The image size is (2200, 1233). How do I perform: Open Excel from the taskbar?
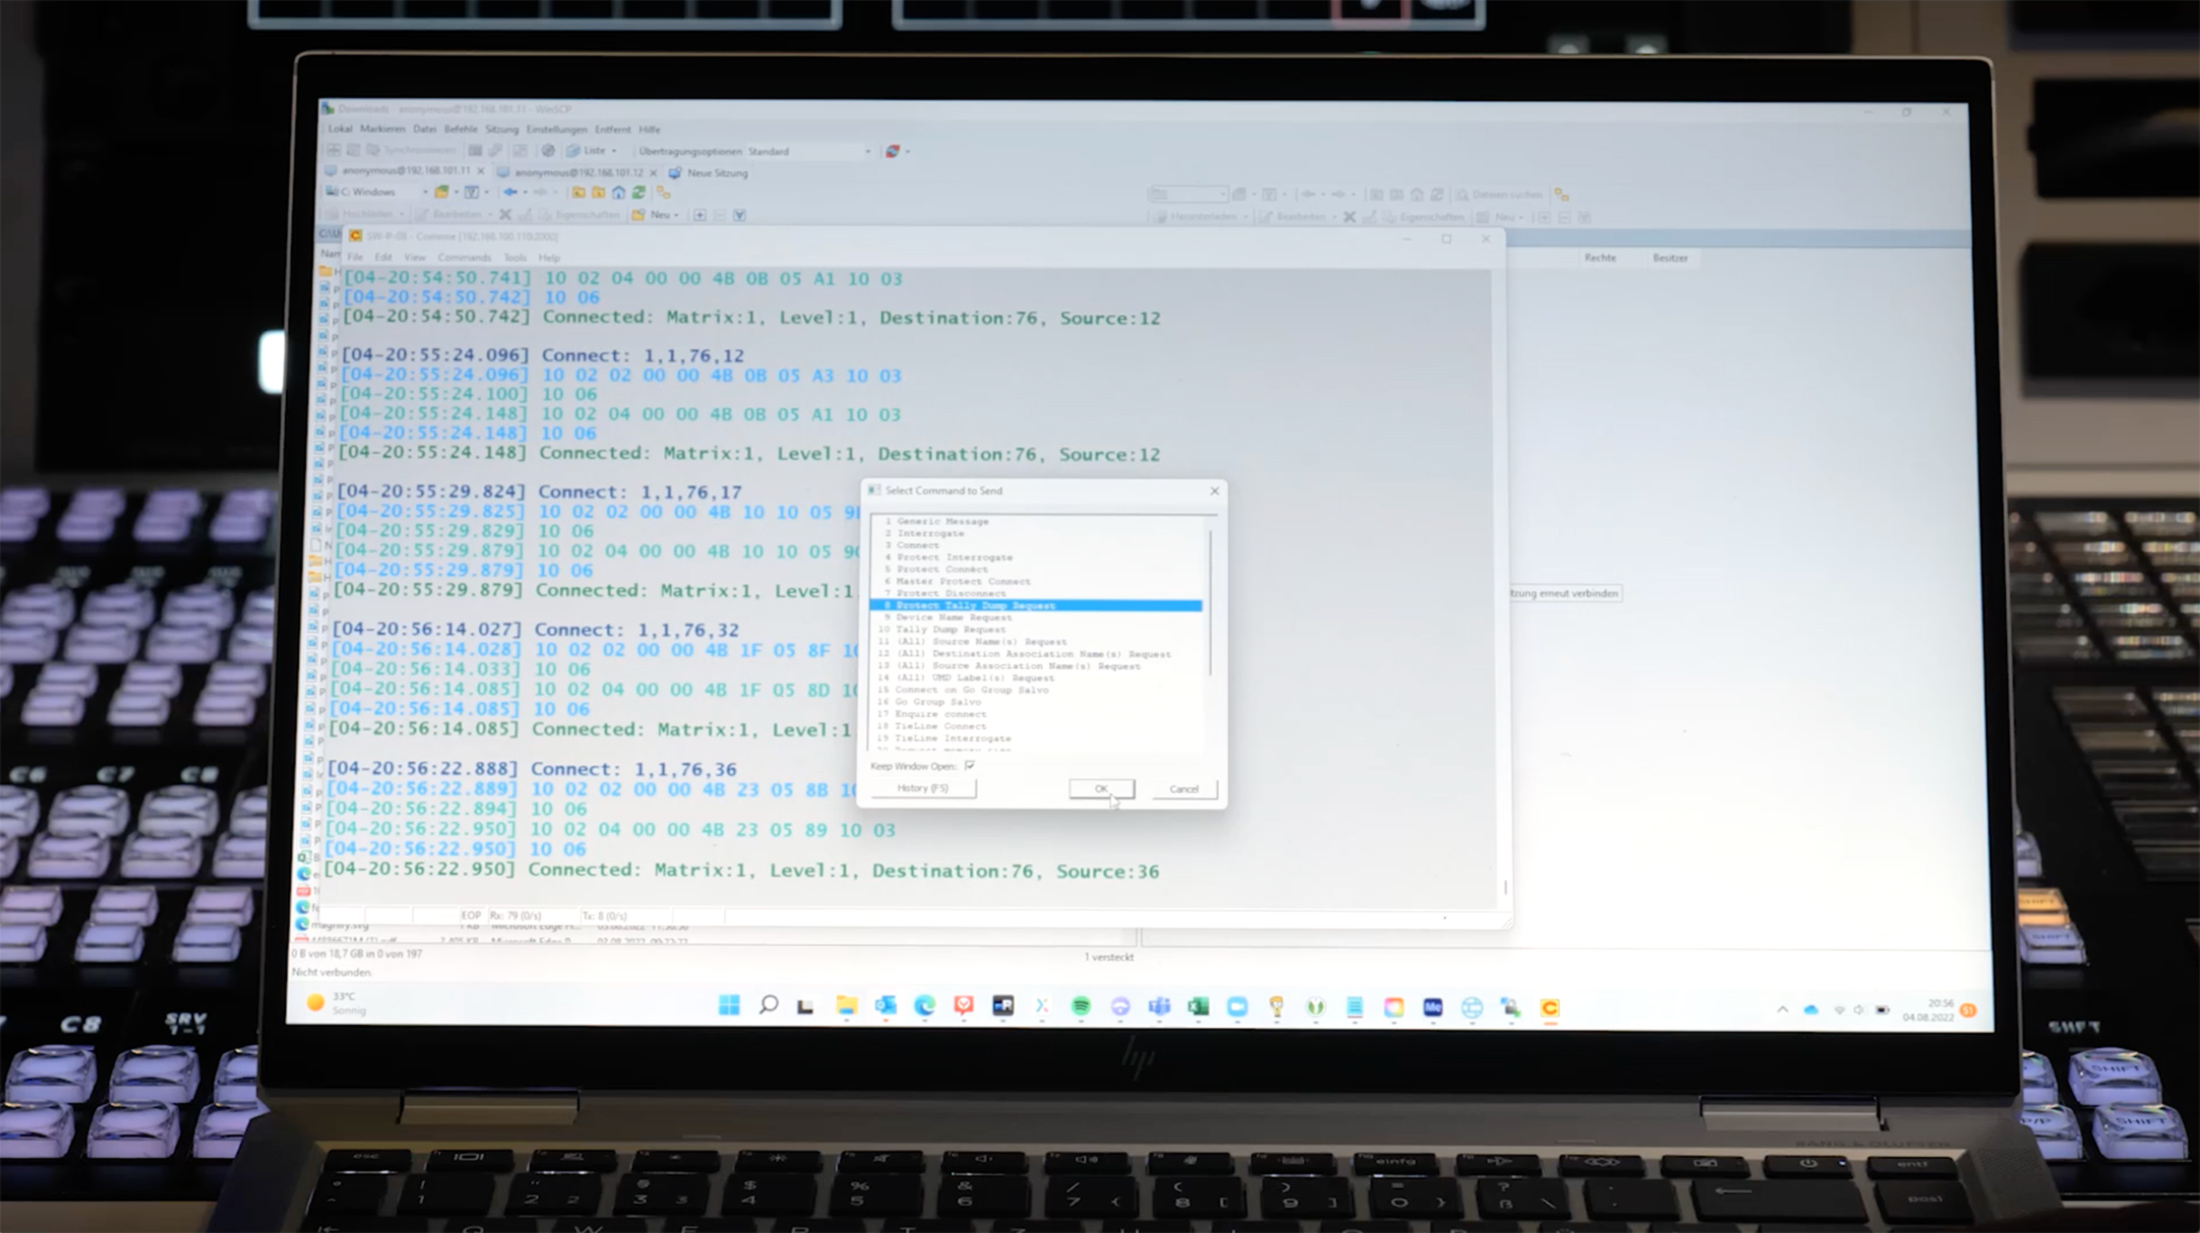click(x=1198, y=1007)
